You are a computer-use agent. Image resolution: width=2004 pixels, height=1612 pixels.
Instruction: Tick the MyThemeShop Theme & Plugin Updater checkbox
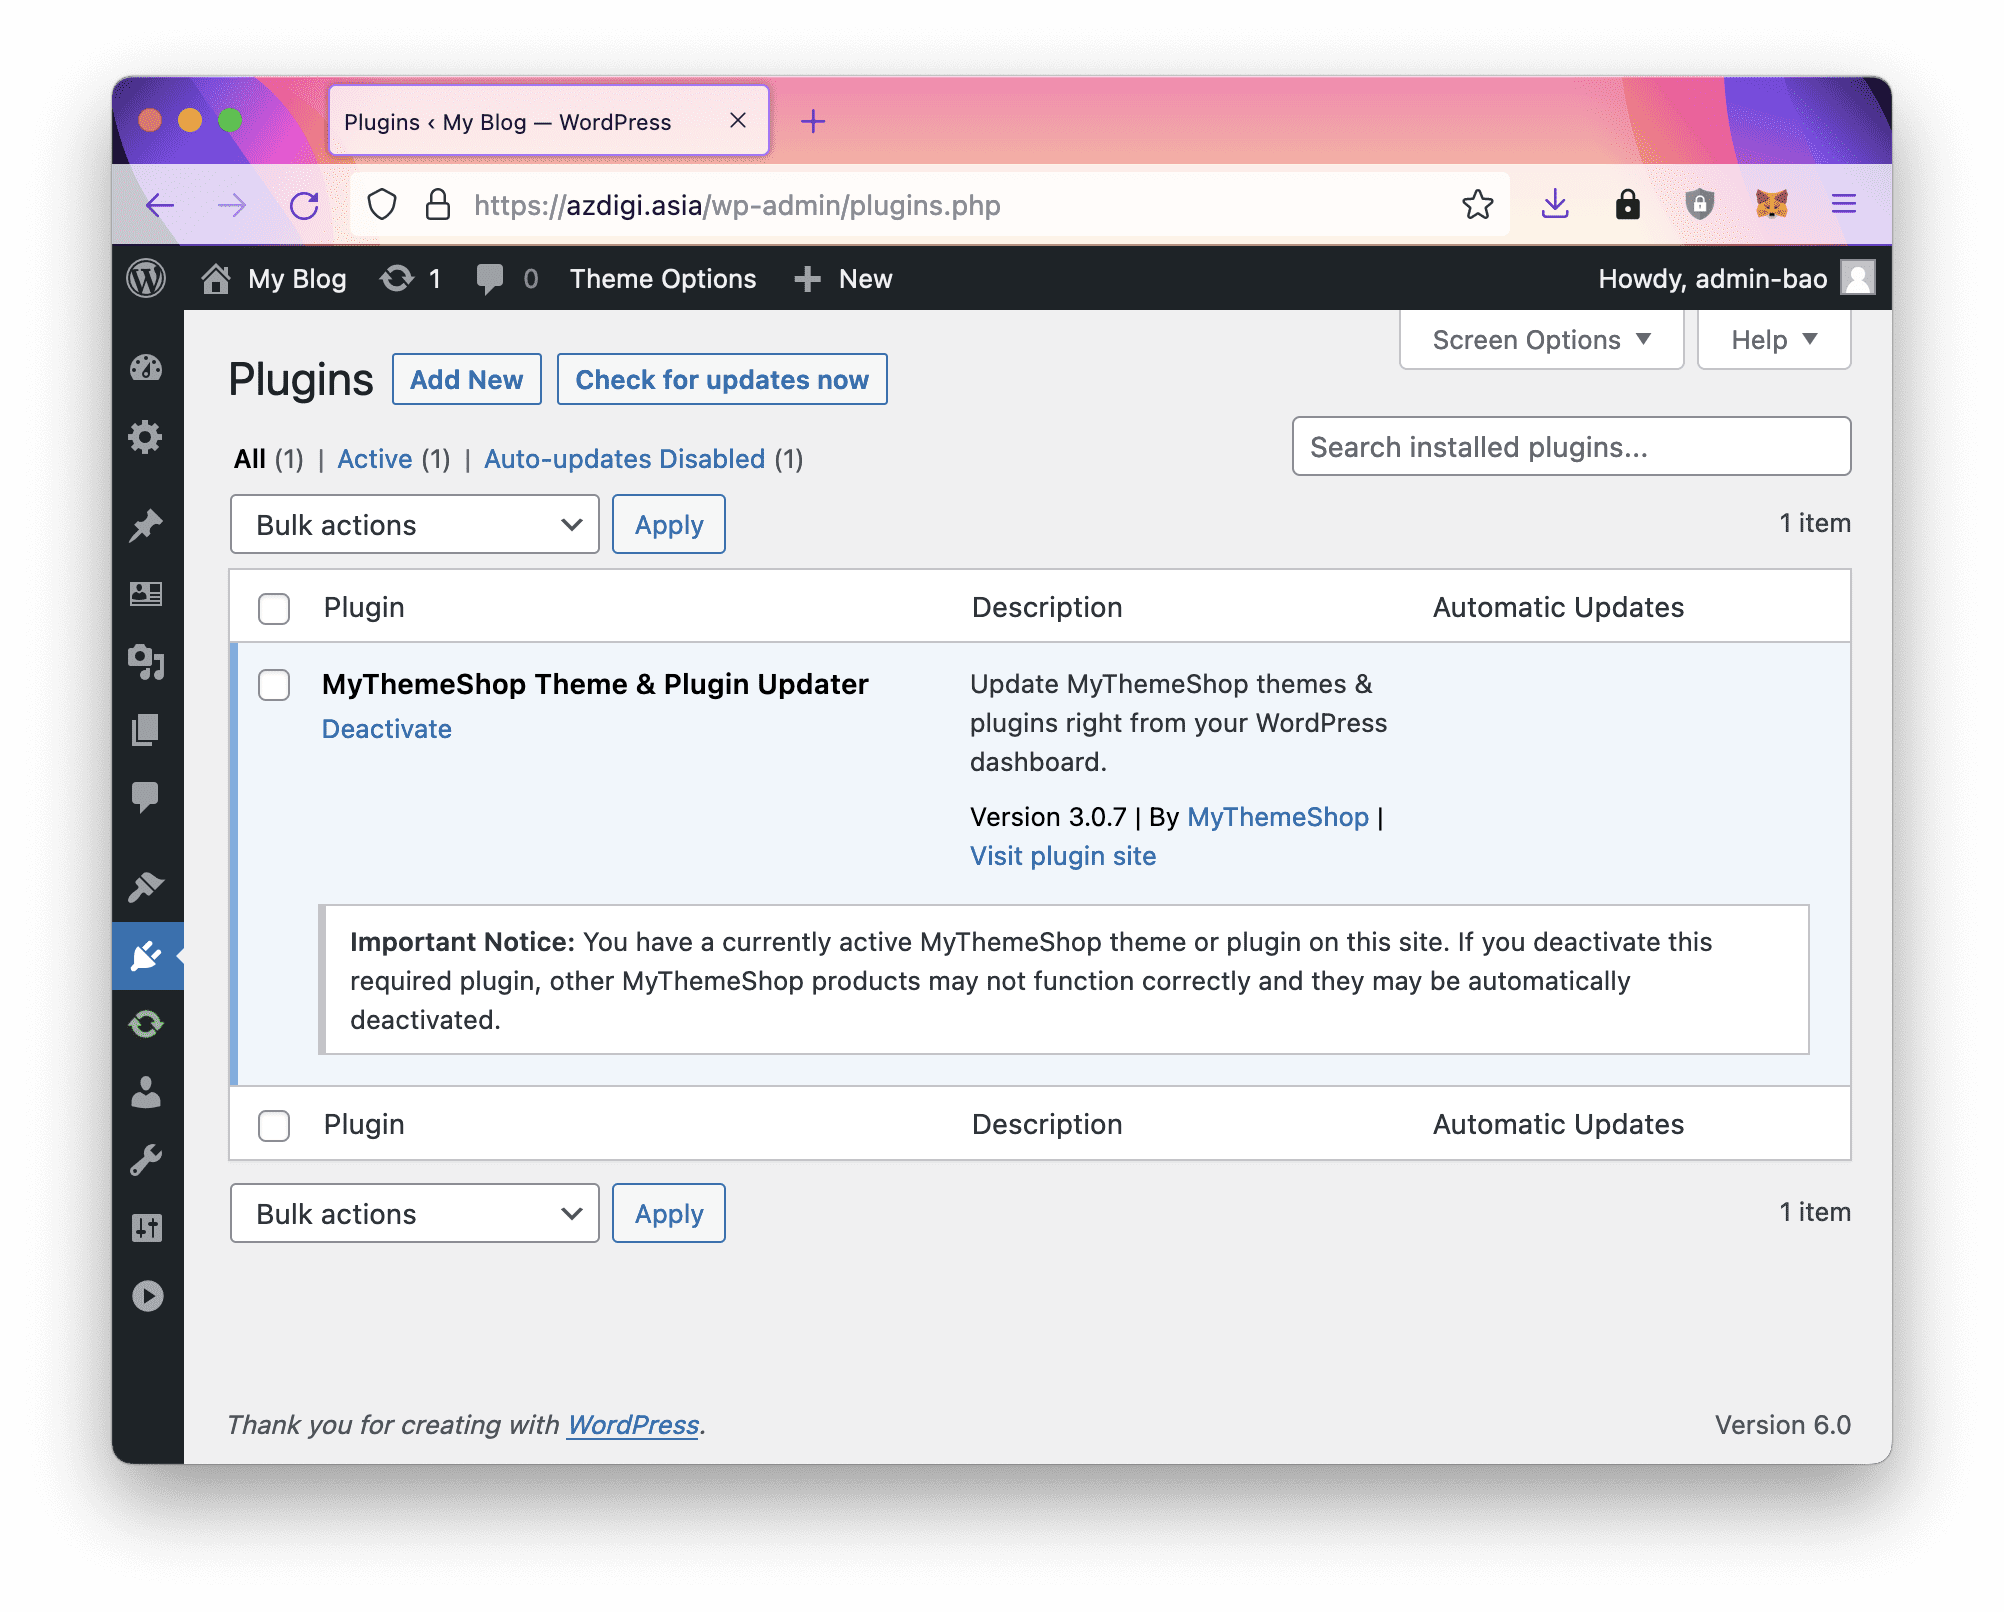point(273,686)
